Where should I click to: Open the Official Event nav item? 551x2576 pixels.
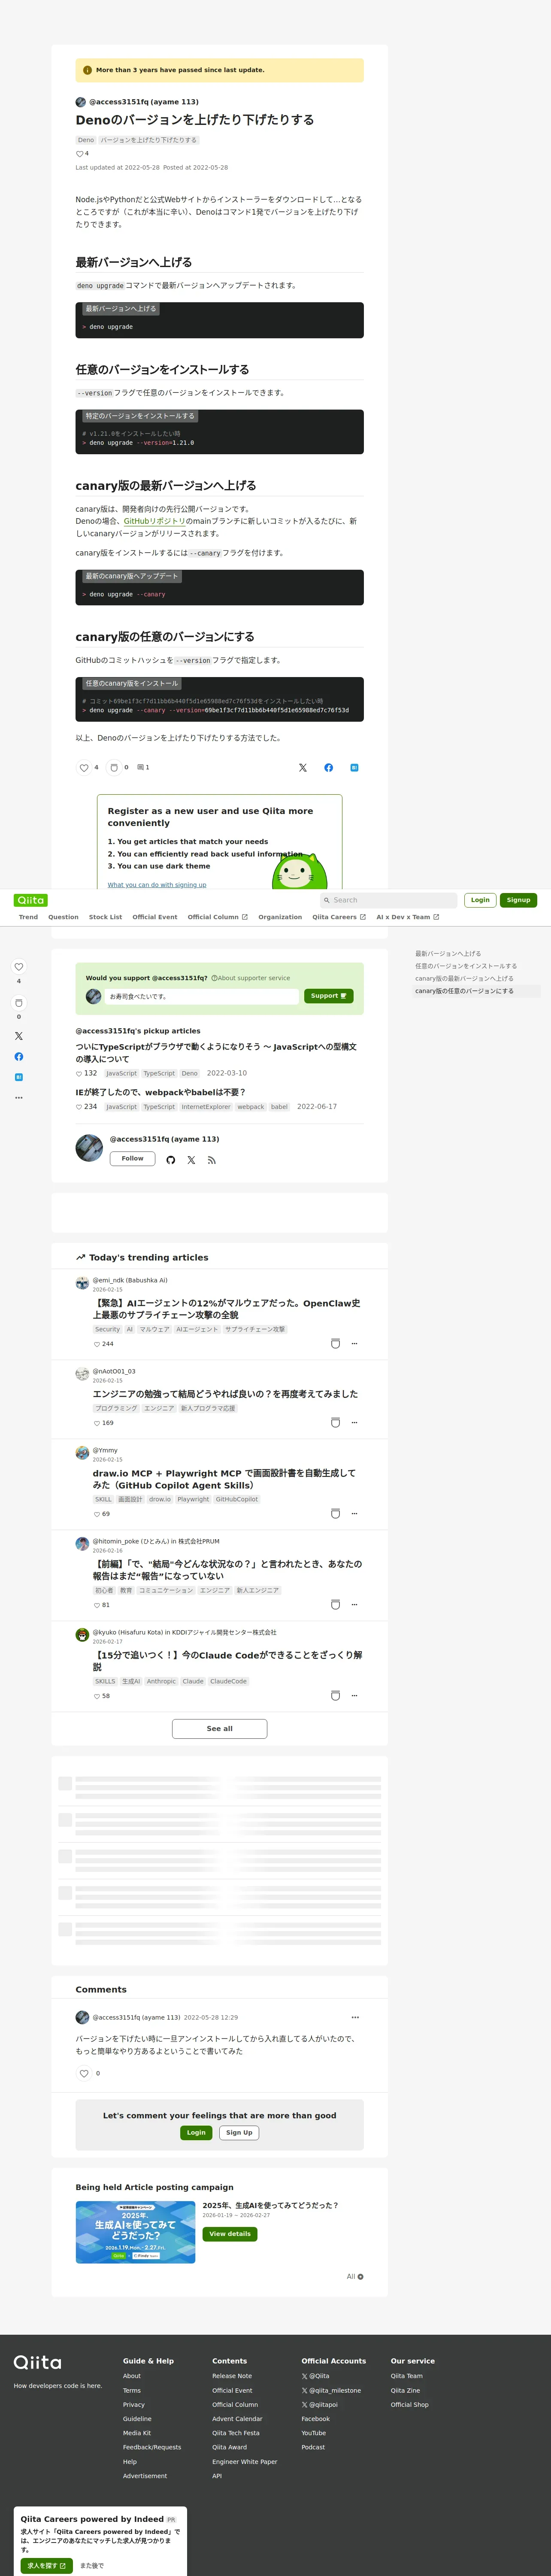tap(155, 917)
